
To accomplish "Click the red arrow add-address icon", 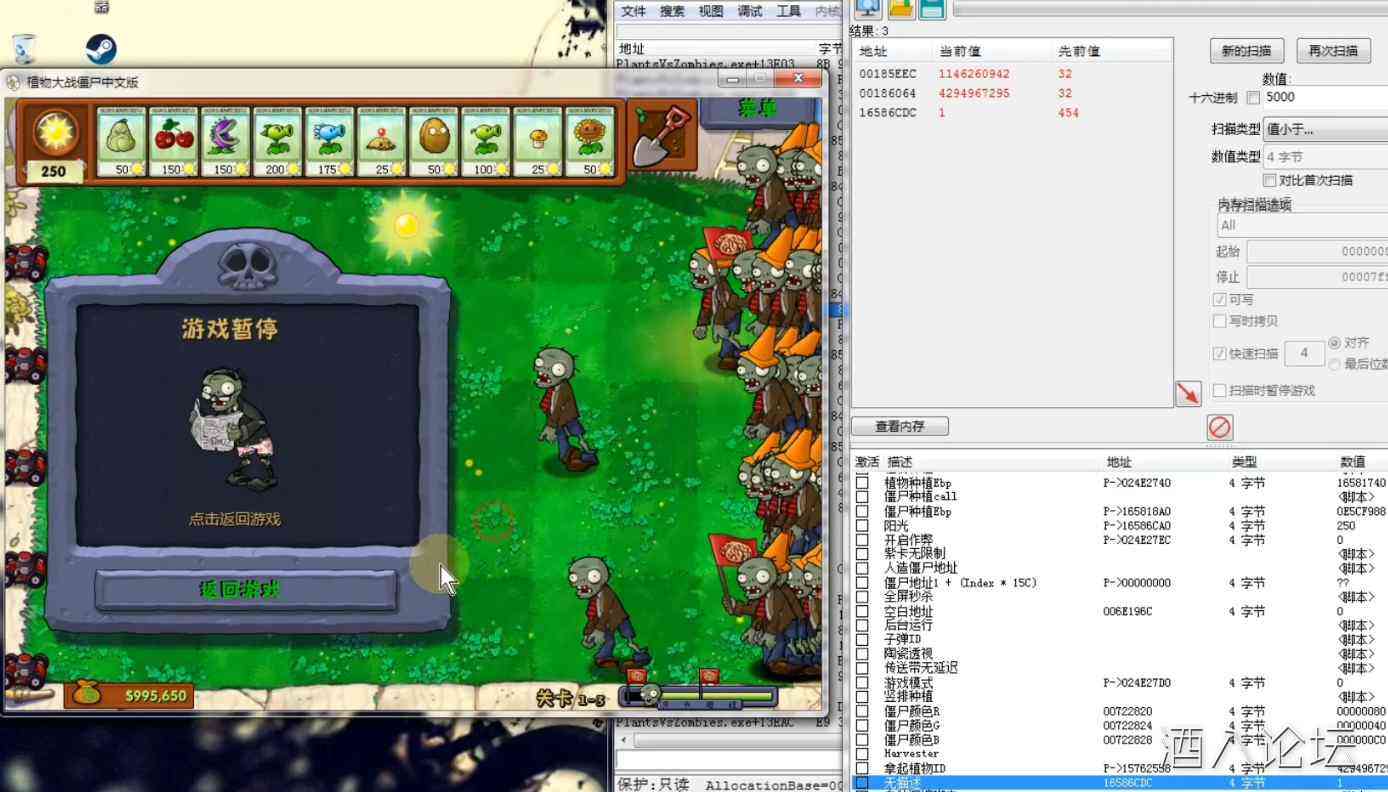I will [x=1187, y=393].
